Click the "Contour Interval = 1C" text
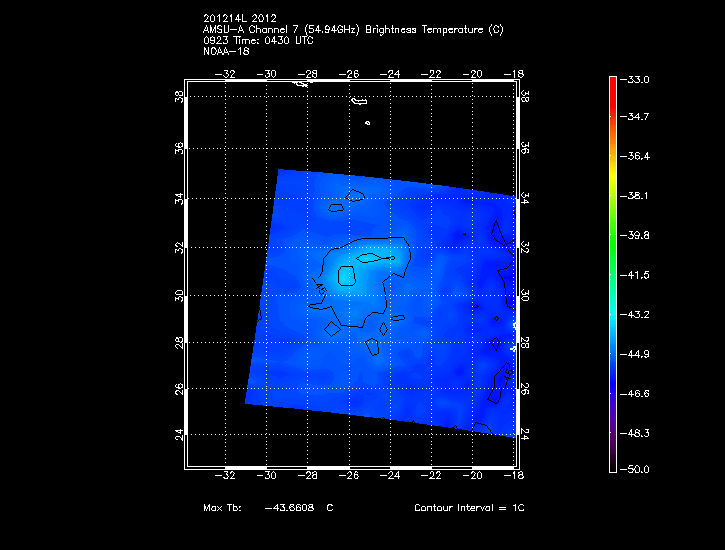 click(469, 508)
